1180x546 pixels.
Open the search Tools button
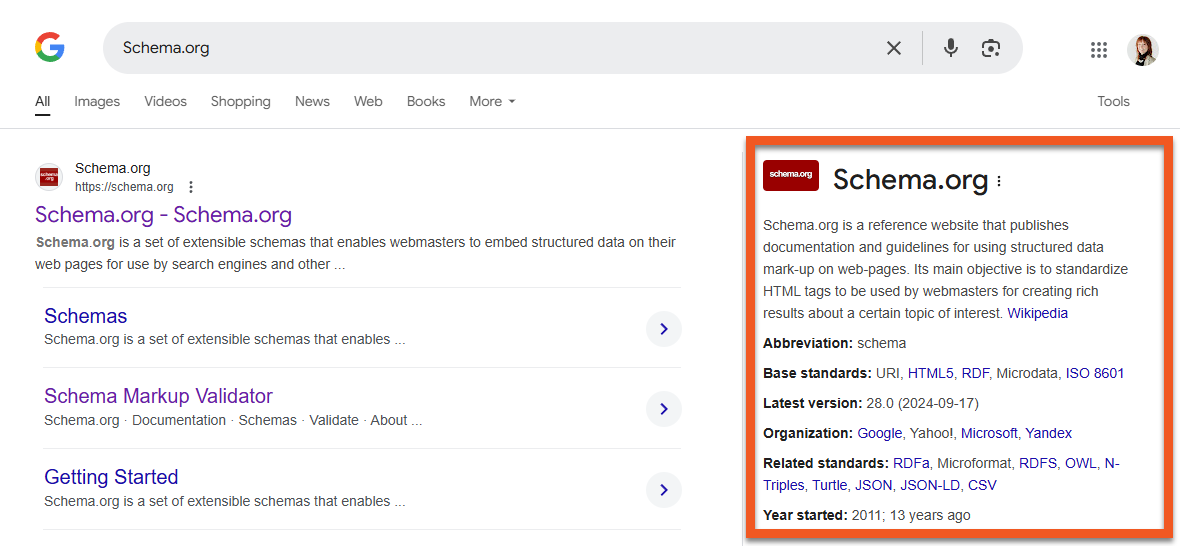pos(1113,101)
